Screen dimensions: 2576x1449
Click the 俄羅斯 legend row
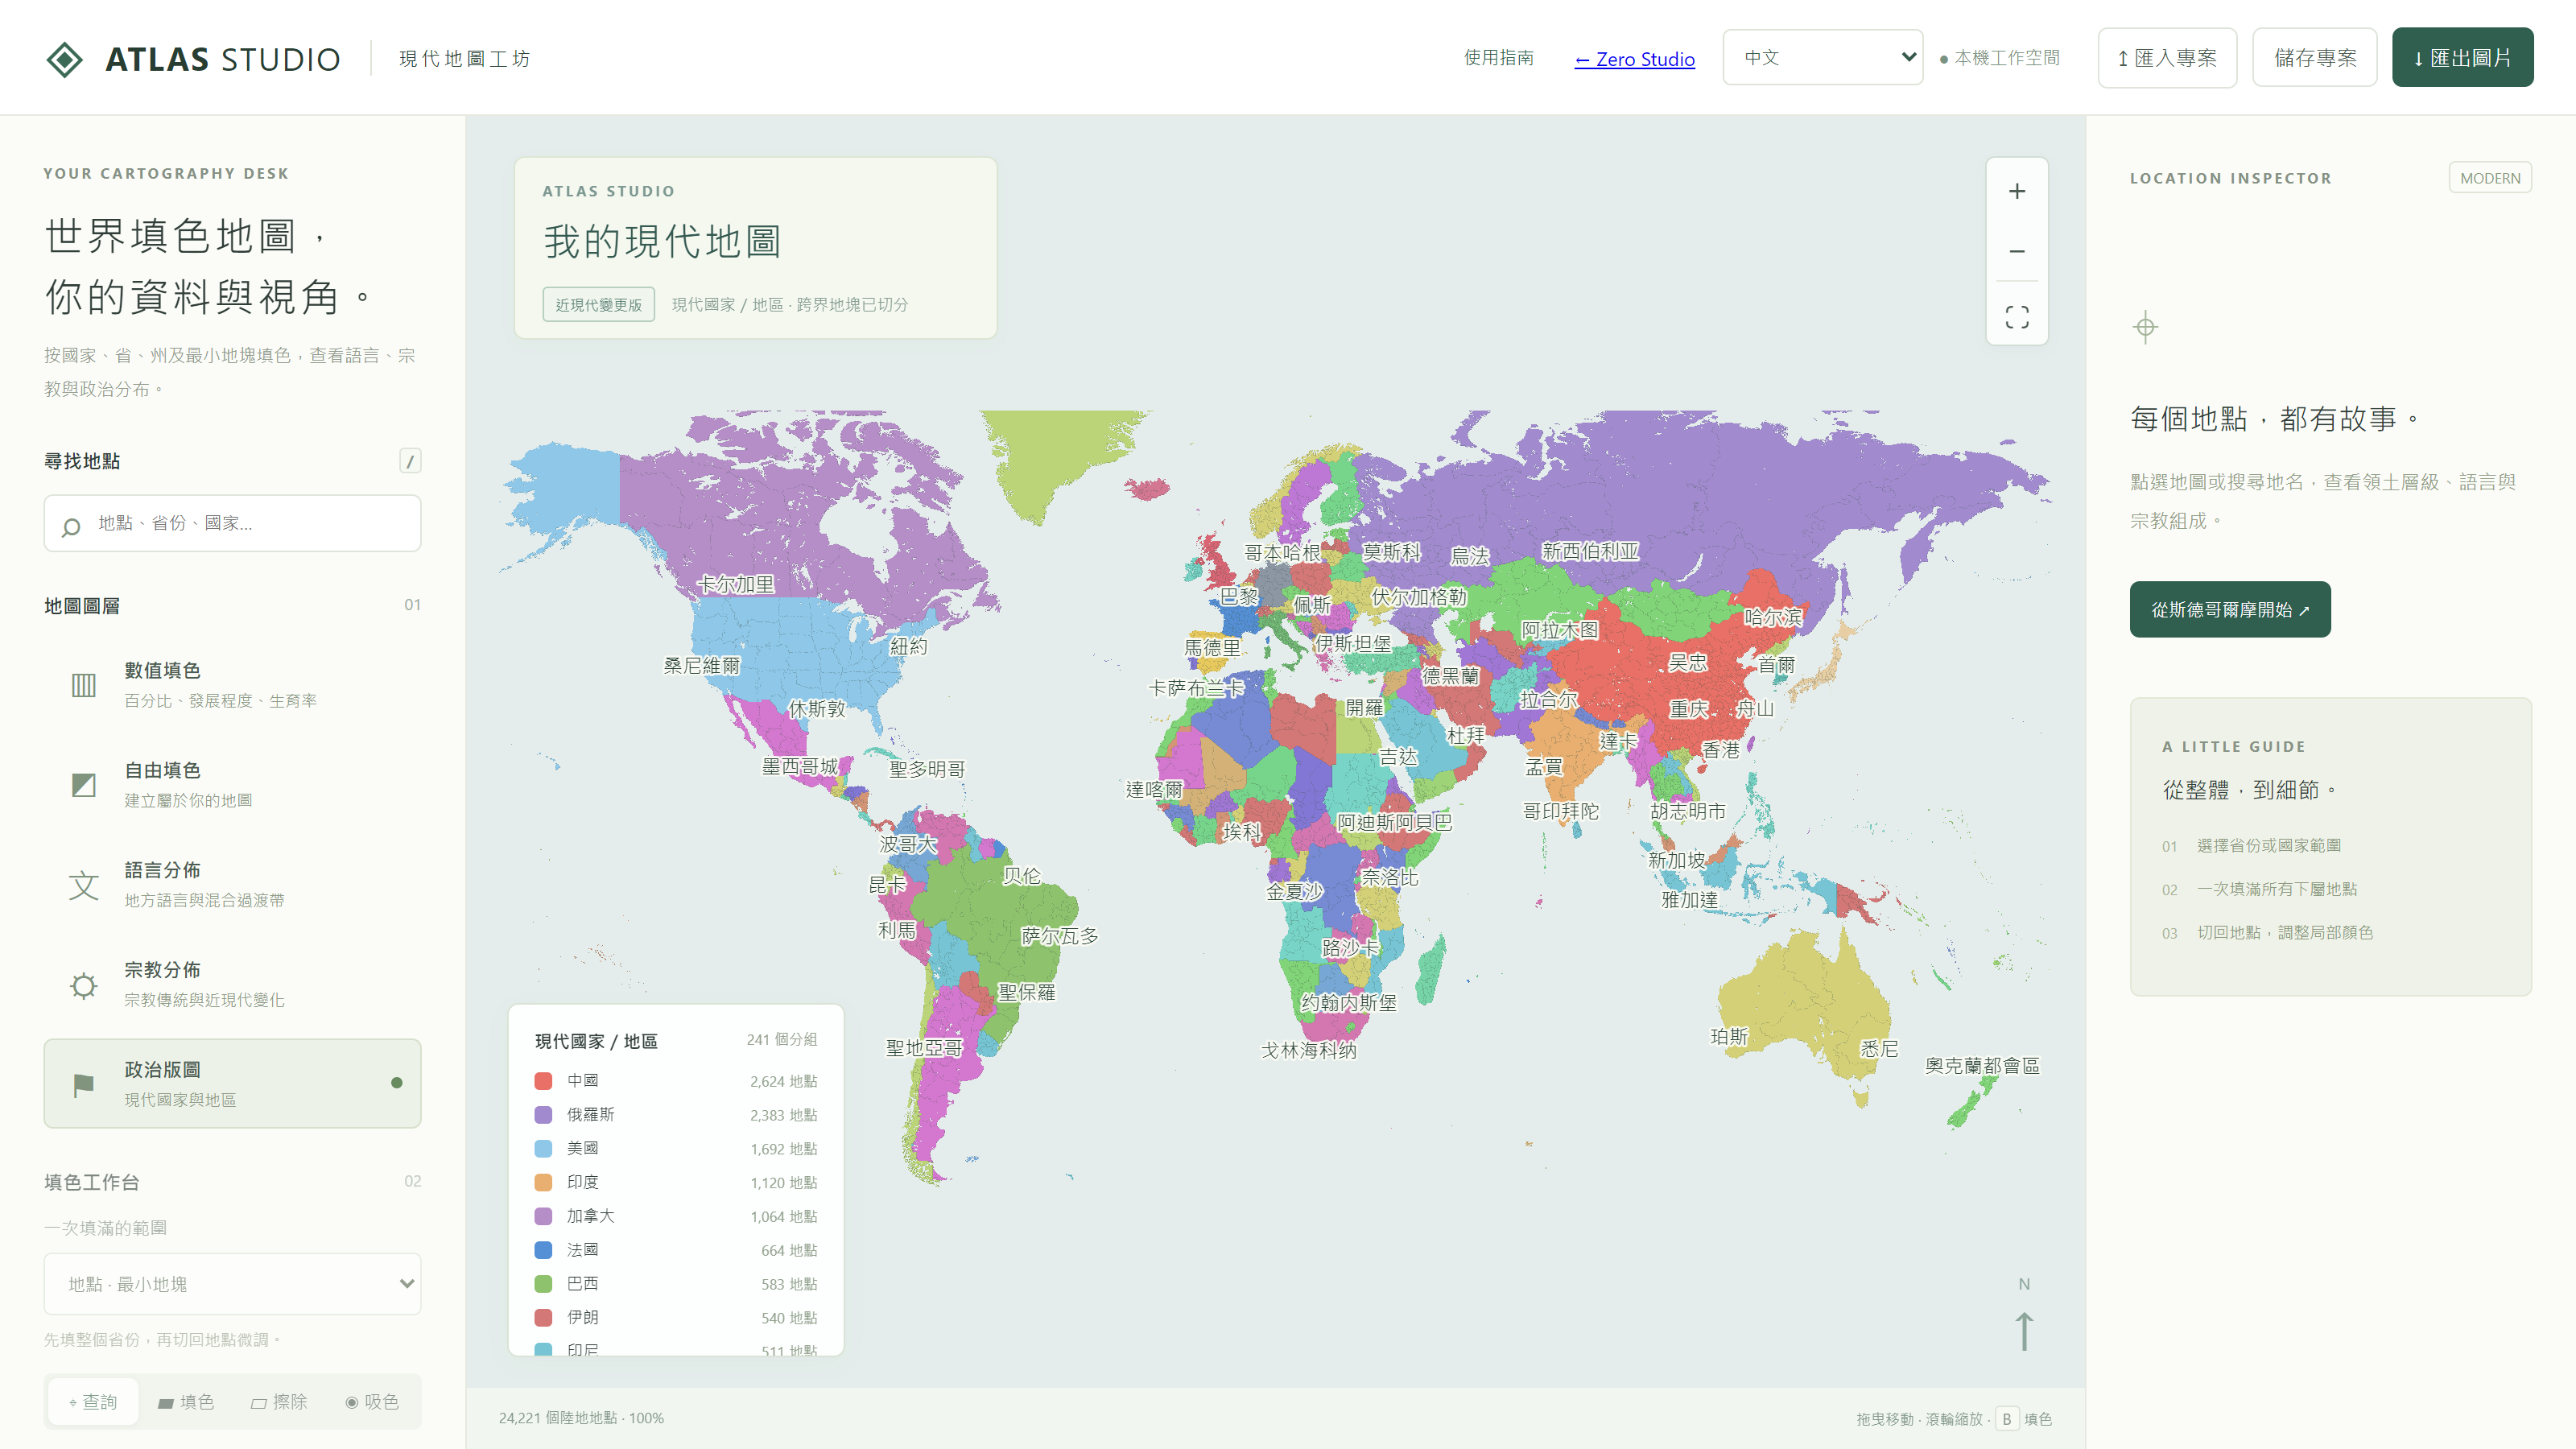[x=676, y=1115]
